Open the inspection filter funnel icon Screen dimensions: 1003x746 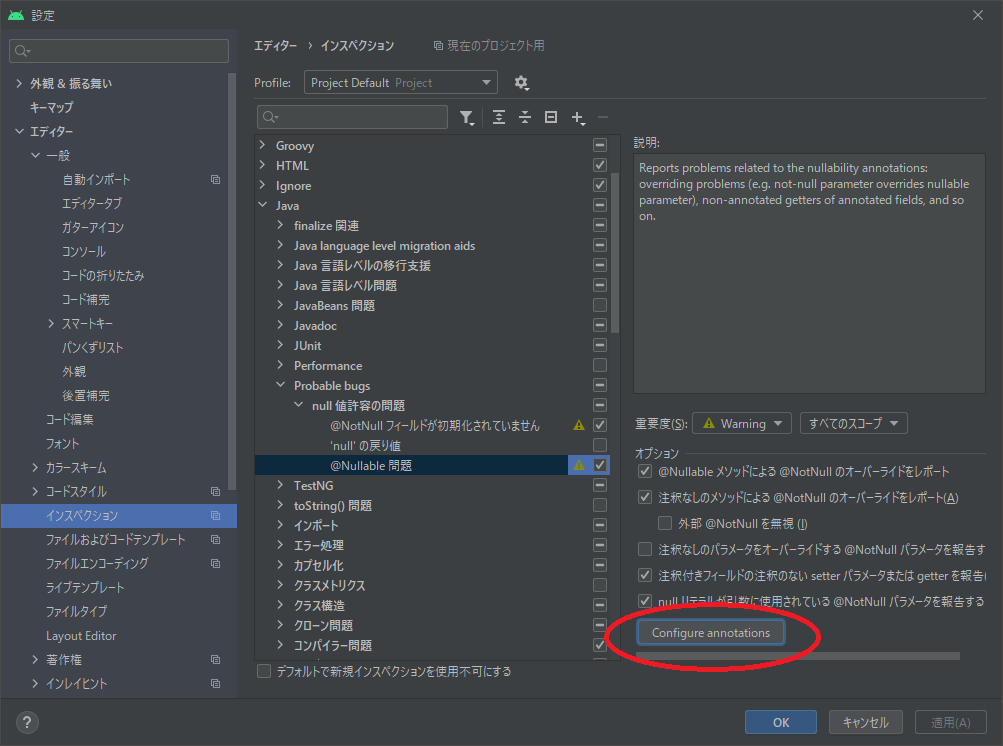[x=466, y=117]
